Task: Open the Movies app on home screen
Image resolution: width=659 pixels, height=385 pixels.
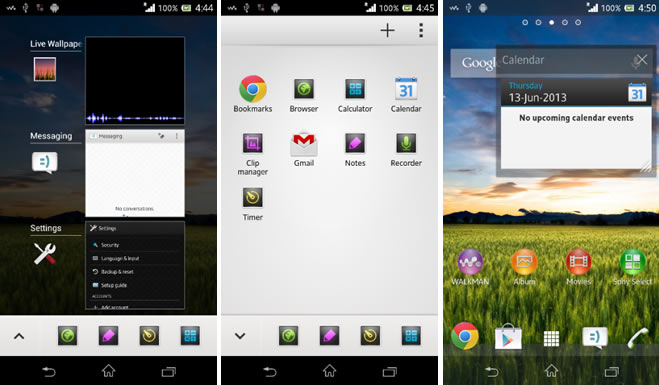Action: coord(578,262)
